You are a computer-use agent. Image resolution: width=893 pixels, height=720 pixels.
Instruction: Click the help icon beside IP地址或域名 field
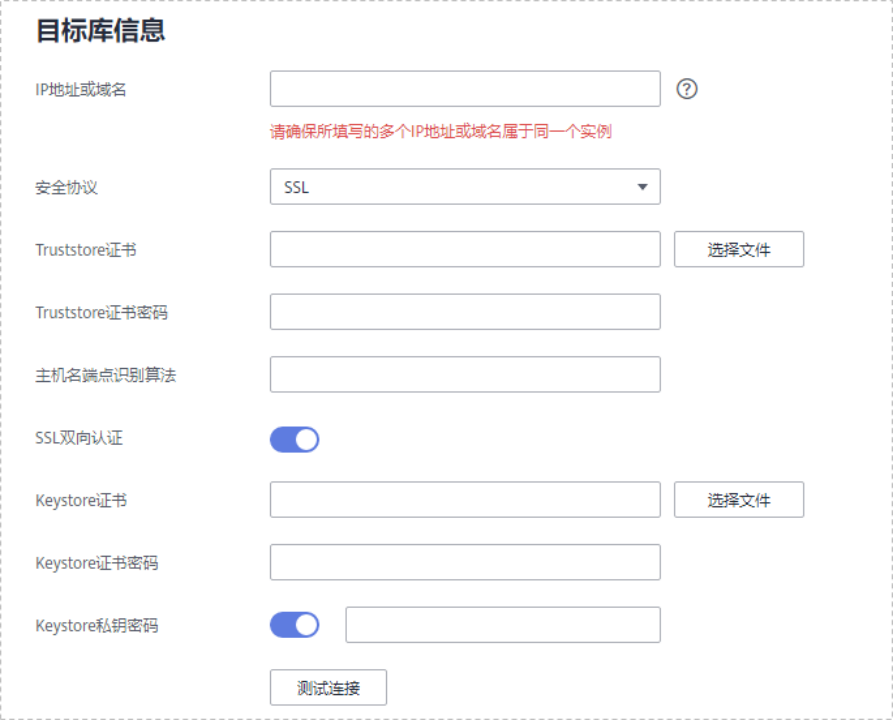(687, 89)
